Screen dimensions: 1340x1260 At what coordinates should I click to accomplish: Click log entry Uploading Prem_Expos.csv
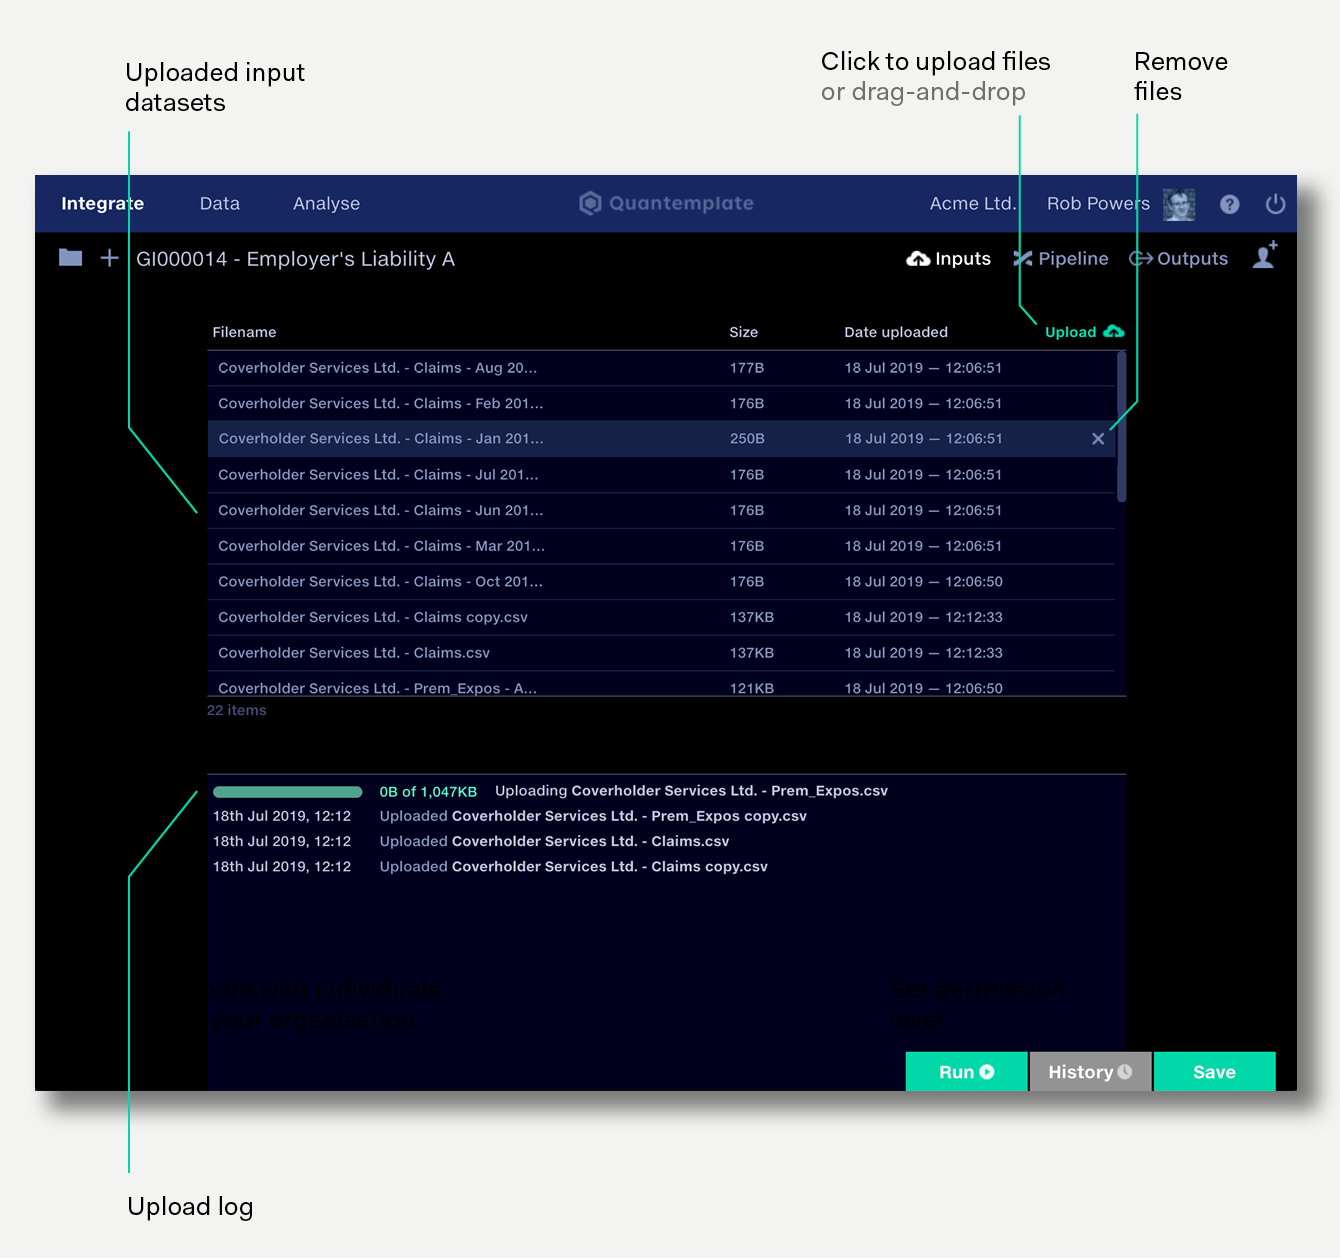(691, 791)
